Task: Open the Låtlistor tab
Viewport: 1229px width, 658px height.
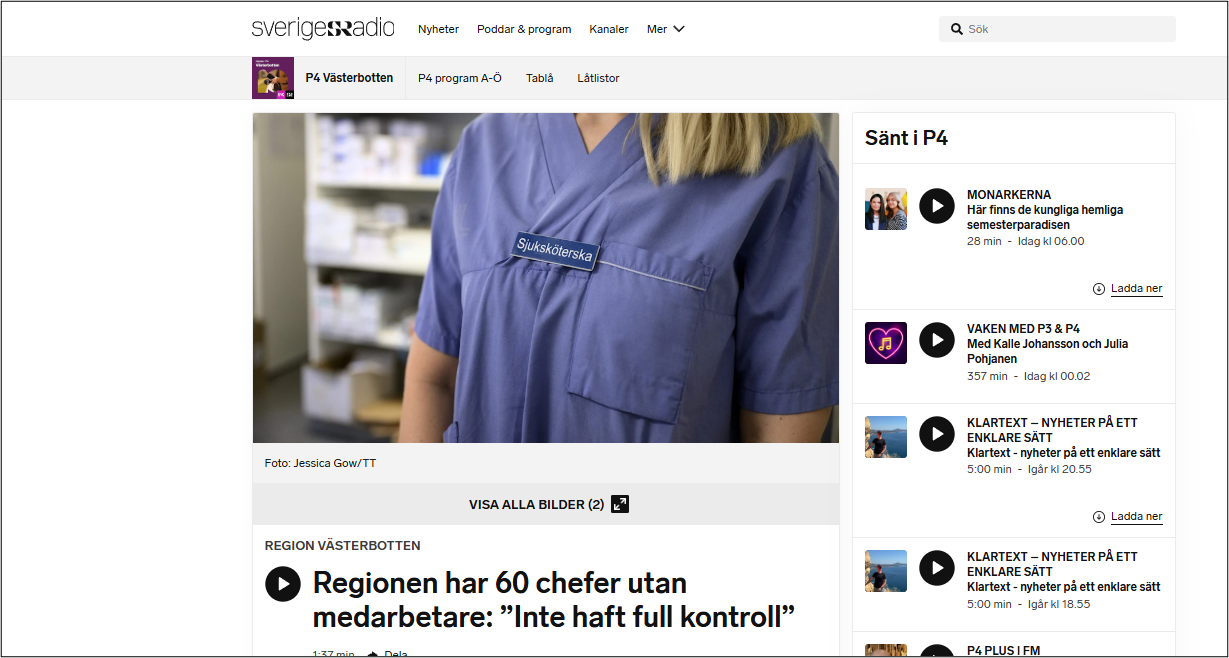Action: (598, 78)
